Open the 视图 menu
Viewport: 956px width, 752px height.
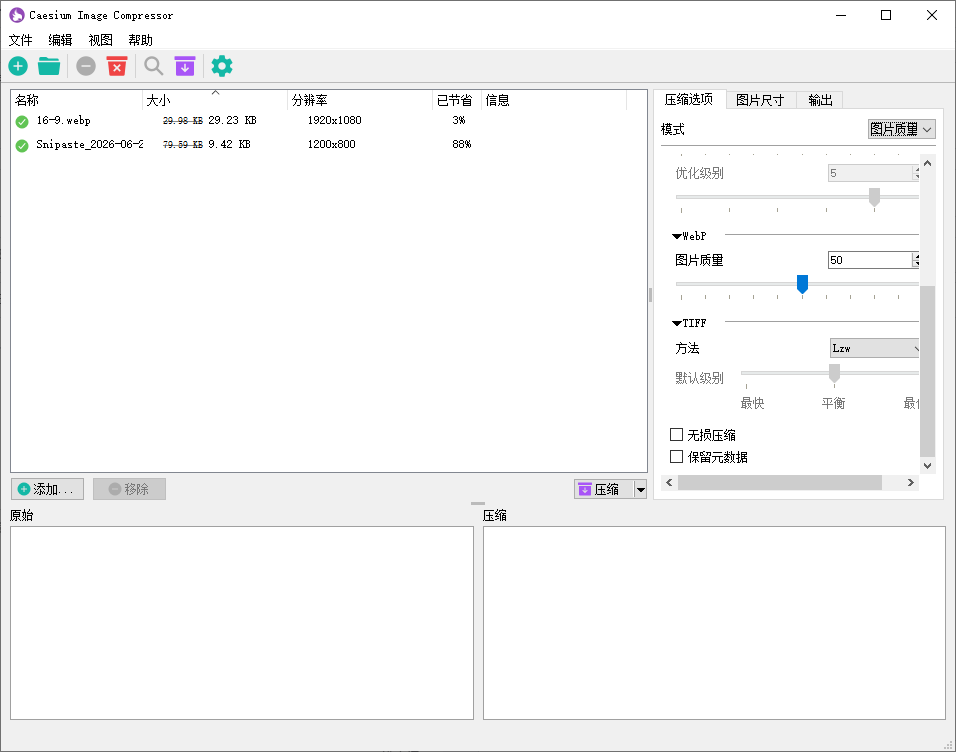(100, 40)
